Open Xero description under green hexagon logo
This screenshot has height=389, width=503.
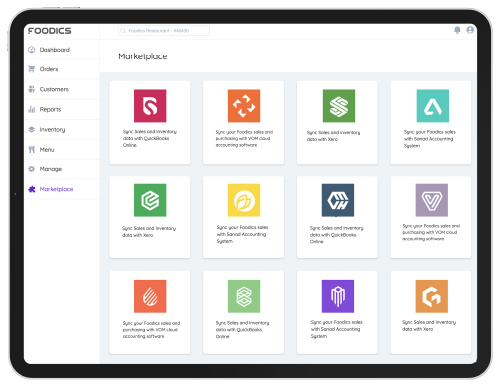(x=149, y=232)
